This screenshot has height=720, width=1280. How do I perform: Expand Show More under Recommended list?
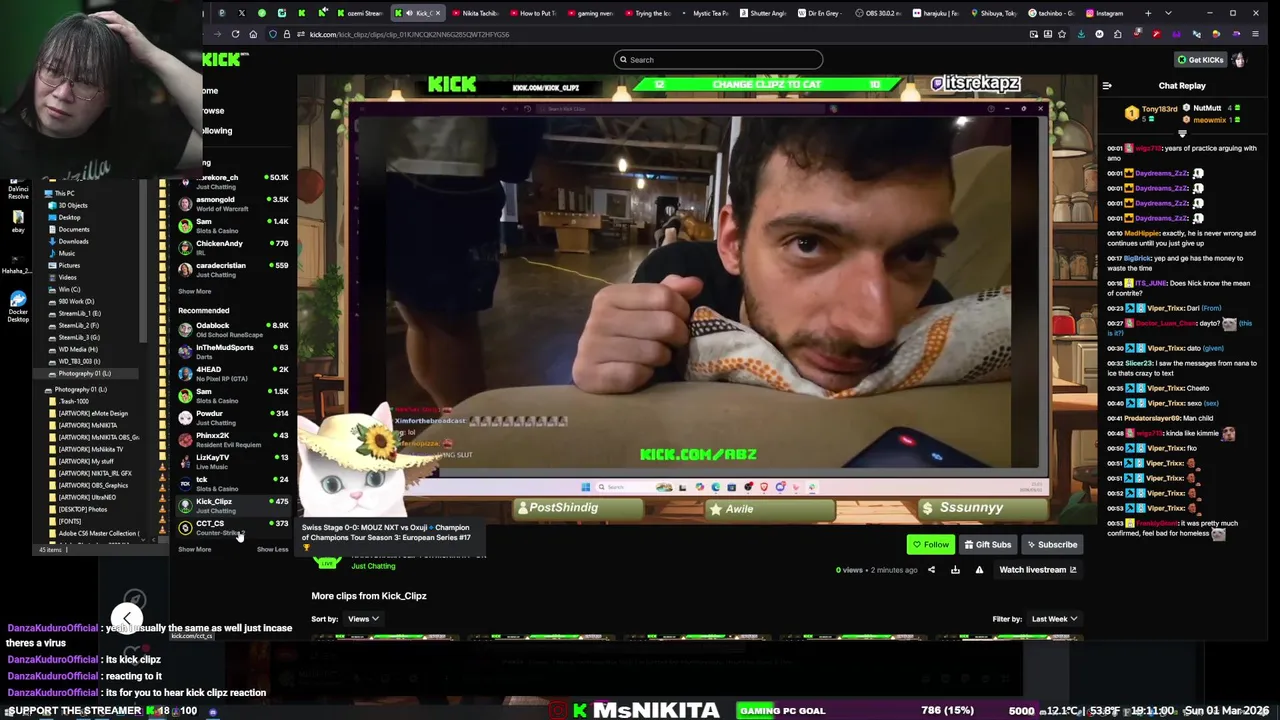click(x=195, y=549)
